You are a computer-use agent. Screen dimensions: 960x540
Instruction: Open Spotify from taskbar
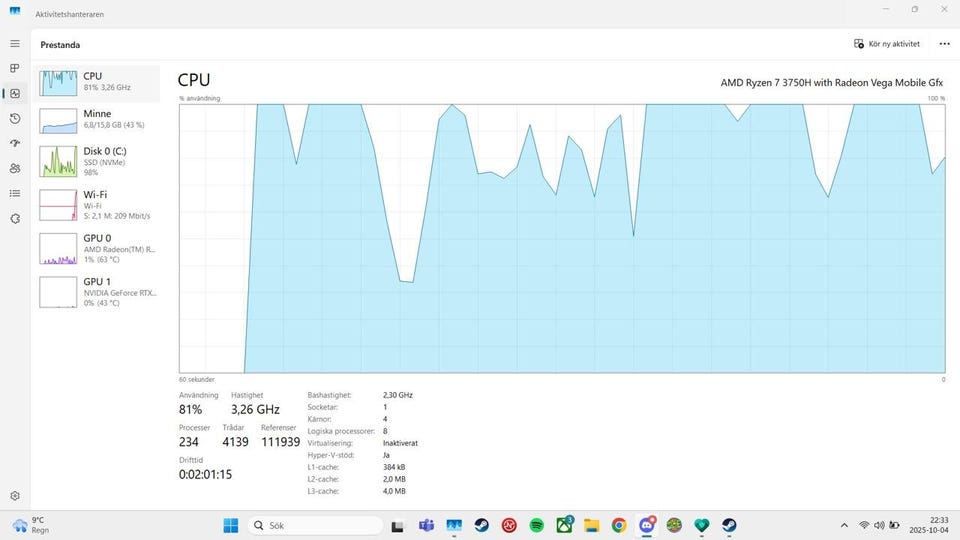click(x=536, y=525)
